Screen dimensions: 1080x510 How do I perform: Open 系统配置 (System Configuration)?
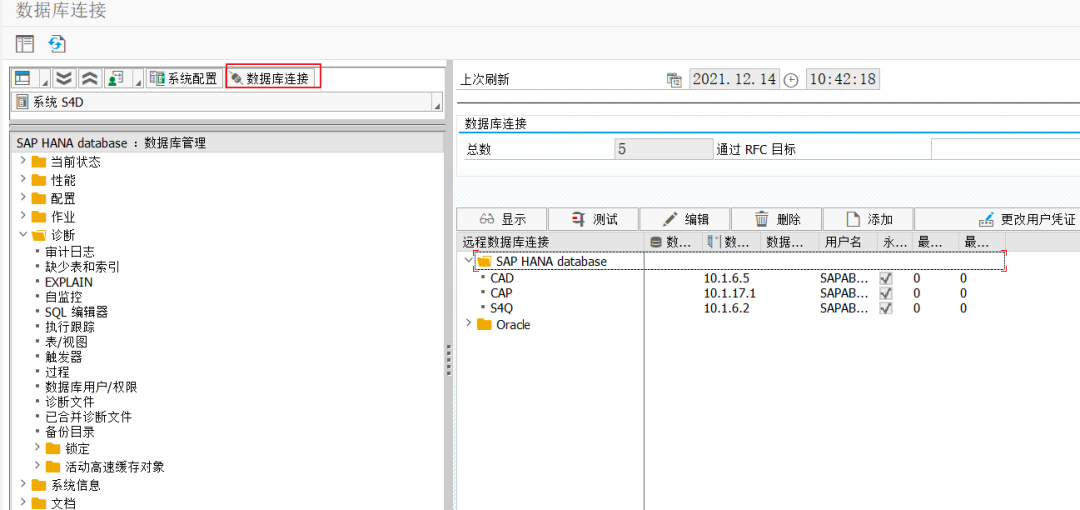click(184, 78)
